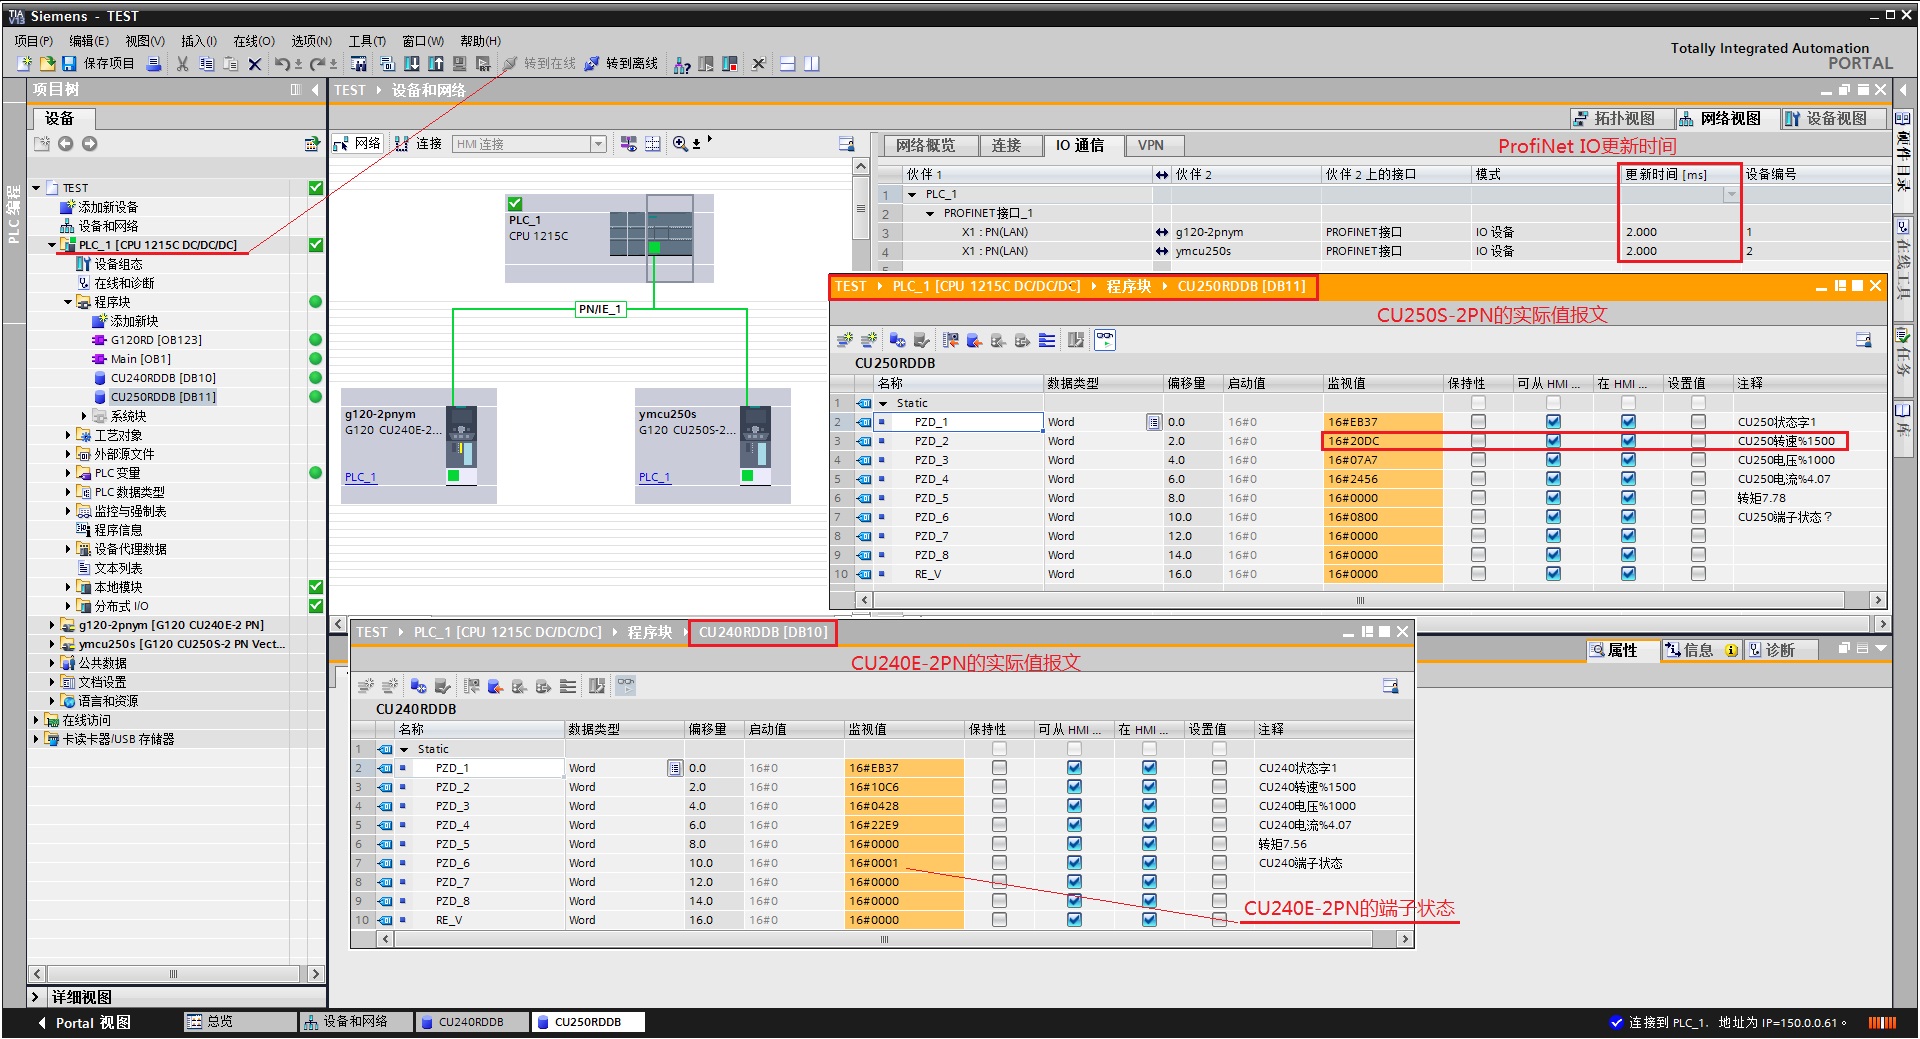Click the PLC_1 link under g120-2pnym device

click(x=360, y=477)
